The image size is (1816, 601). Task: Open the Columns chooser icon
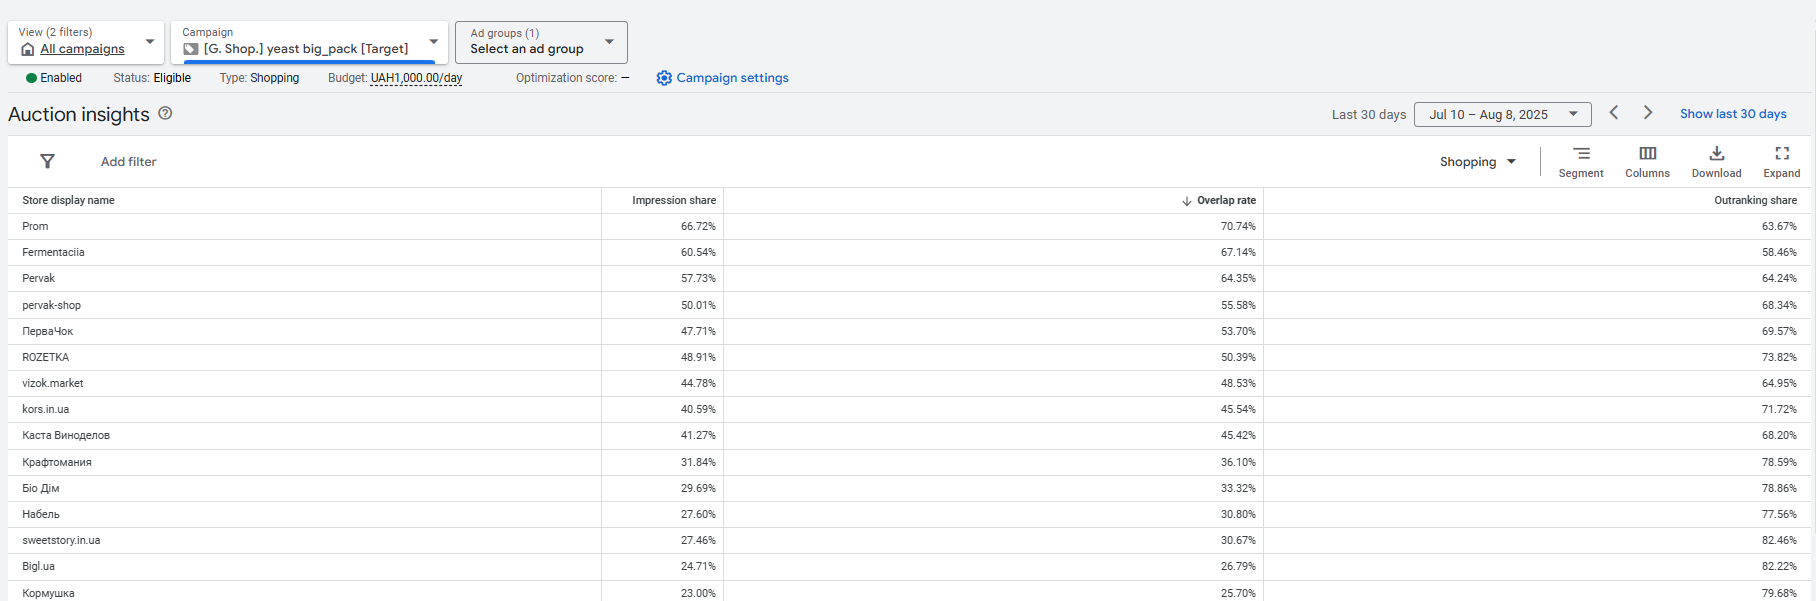(x=1647, y=153)
